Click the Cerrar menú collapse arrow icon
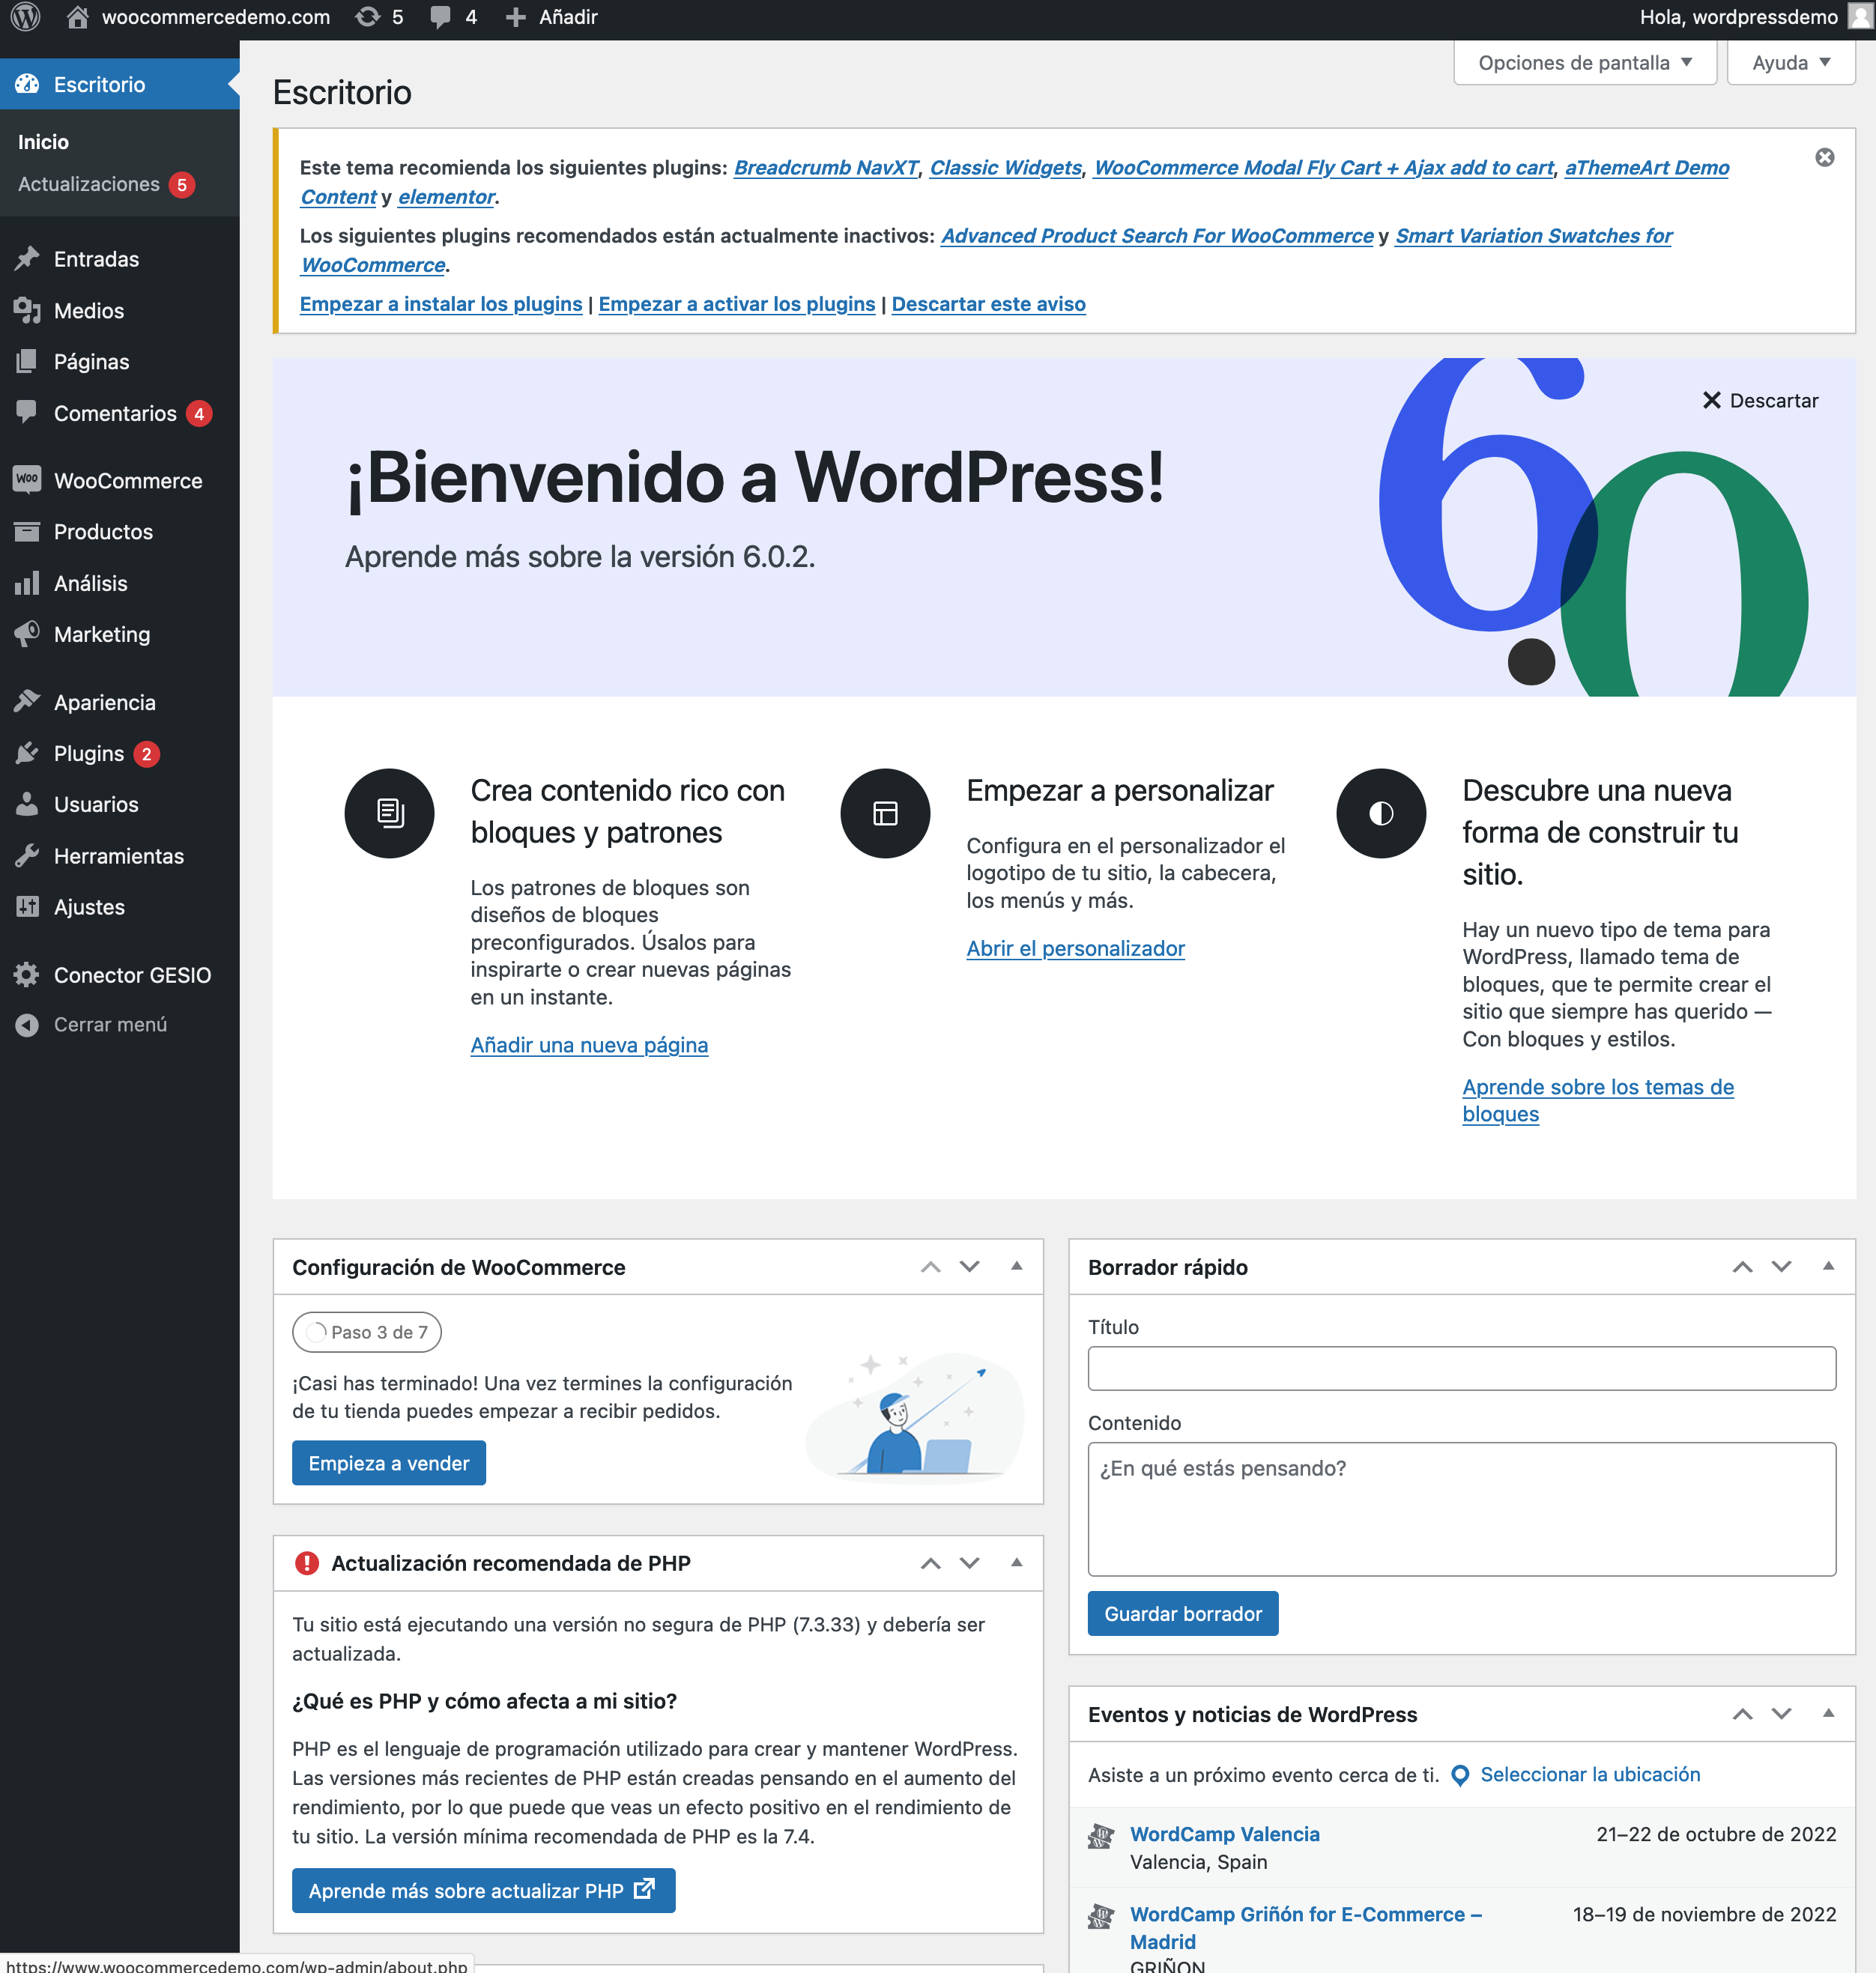Viewport: 1876px width, 1973px height. click(27, 1025)
